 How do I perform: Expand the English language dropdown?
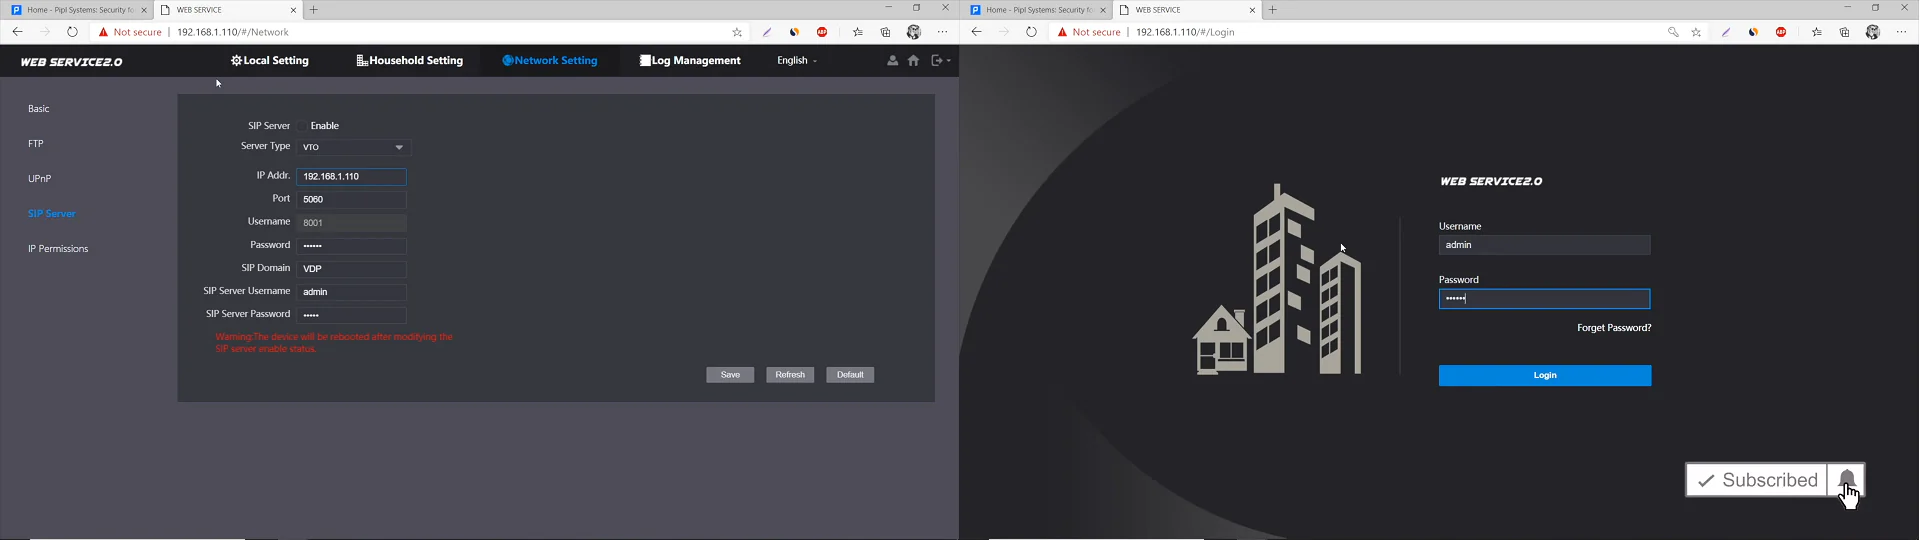pyautogui.click(x=797, y=61)
